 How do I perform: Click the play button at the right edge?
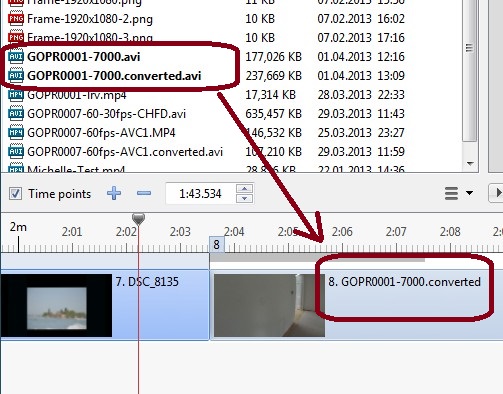point(496,193)
